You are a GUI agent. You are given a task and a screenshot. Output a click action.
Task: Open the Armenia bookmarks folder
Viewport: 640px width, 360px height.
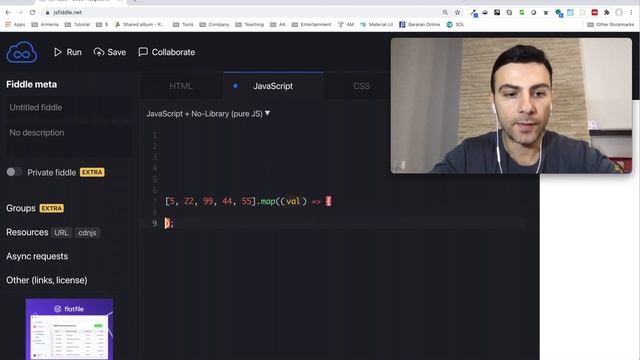(x=45, y=24)
